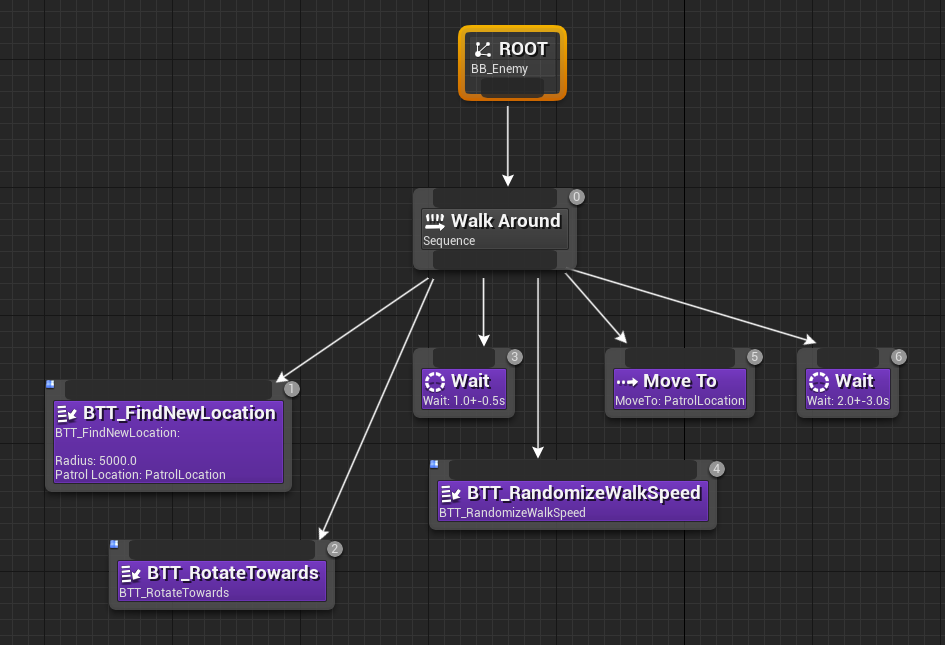Select the Move To PatrolLocation node
The width and height of the screenshot is (945, 645).
pos(680,390)
